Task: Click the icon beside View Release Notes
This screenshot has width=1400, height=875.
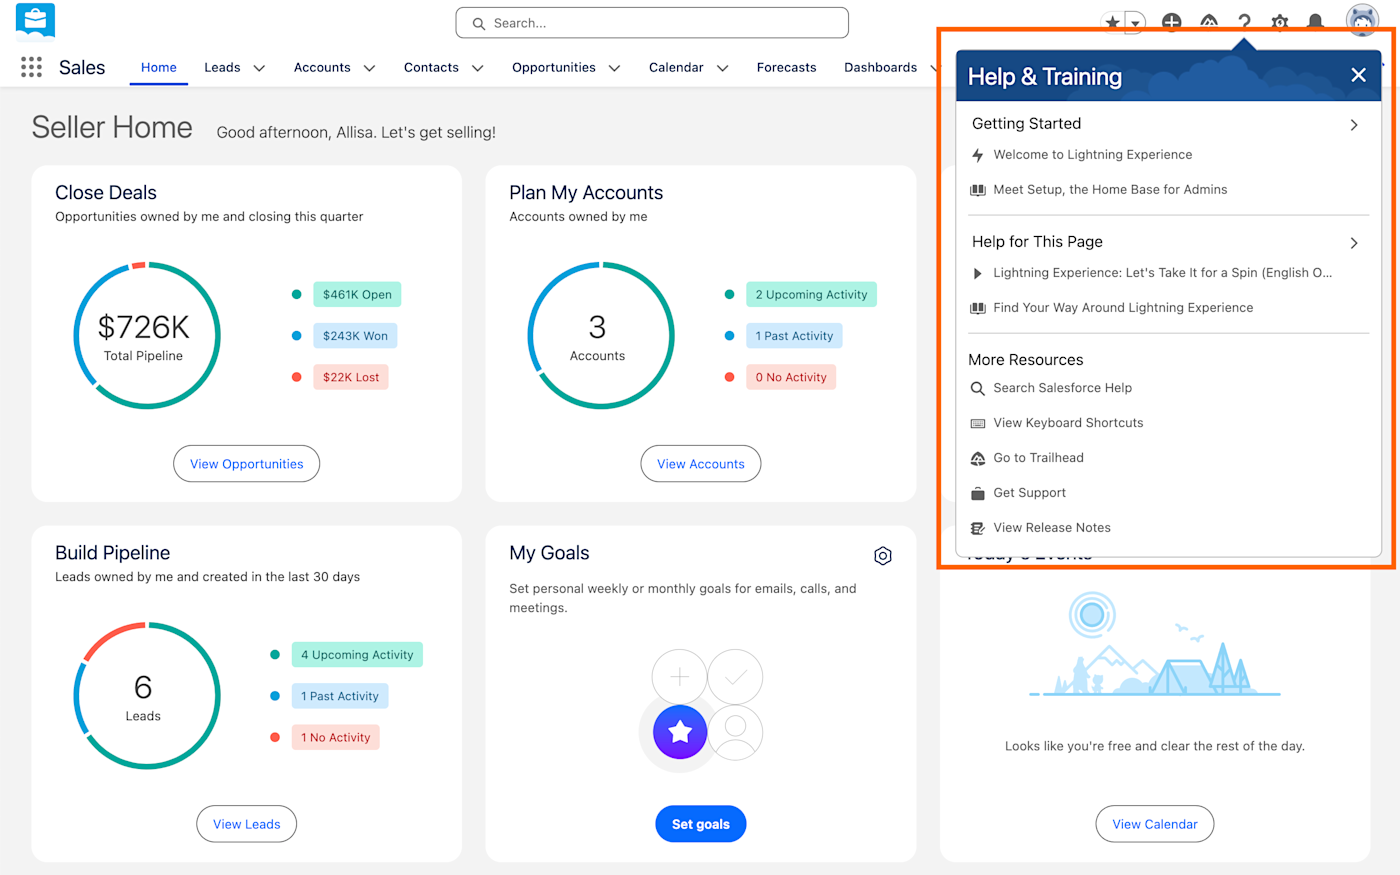Action: pyautogui.click(x=978, y=528)
